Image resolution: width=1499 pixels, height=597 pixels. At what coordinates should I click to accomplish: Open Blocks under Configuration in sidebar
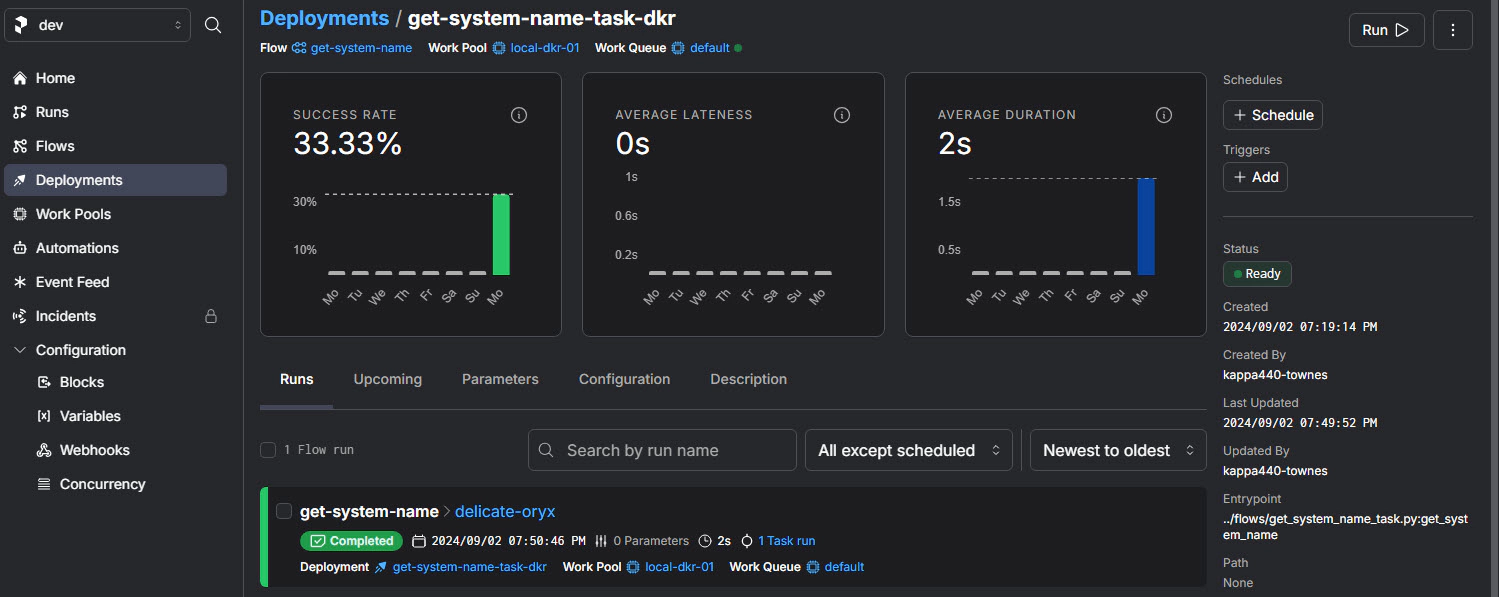[x=82, y=382]
